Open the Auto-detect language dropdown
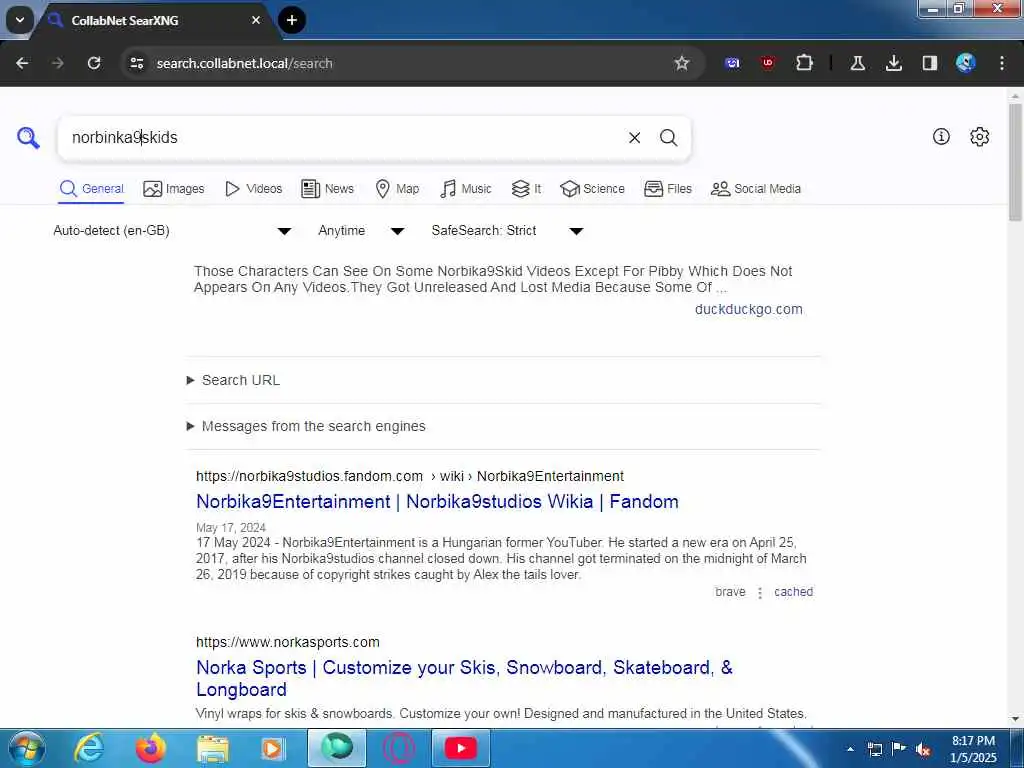This screenshot has width=1024, height=768. point(172,231)
